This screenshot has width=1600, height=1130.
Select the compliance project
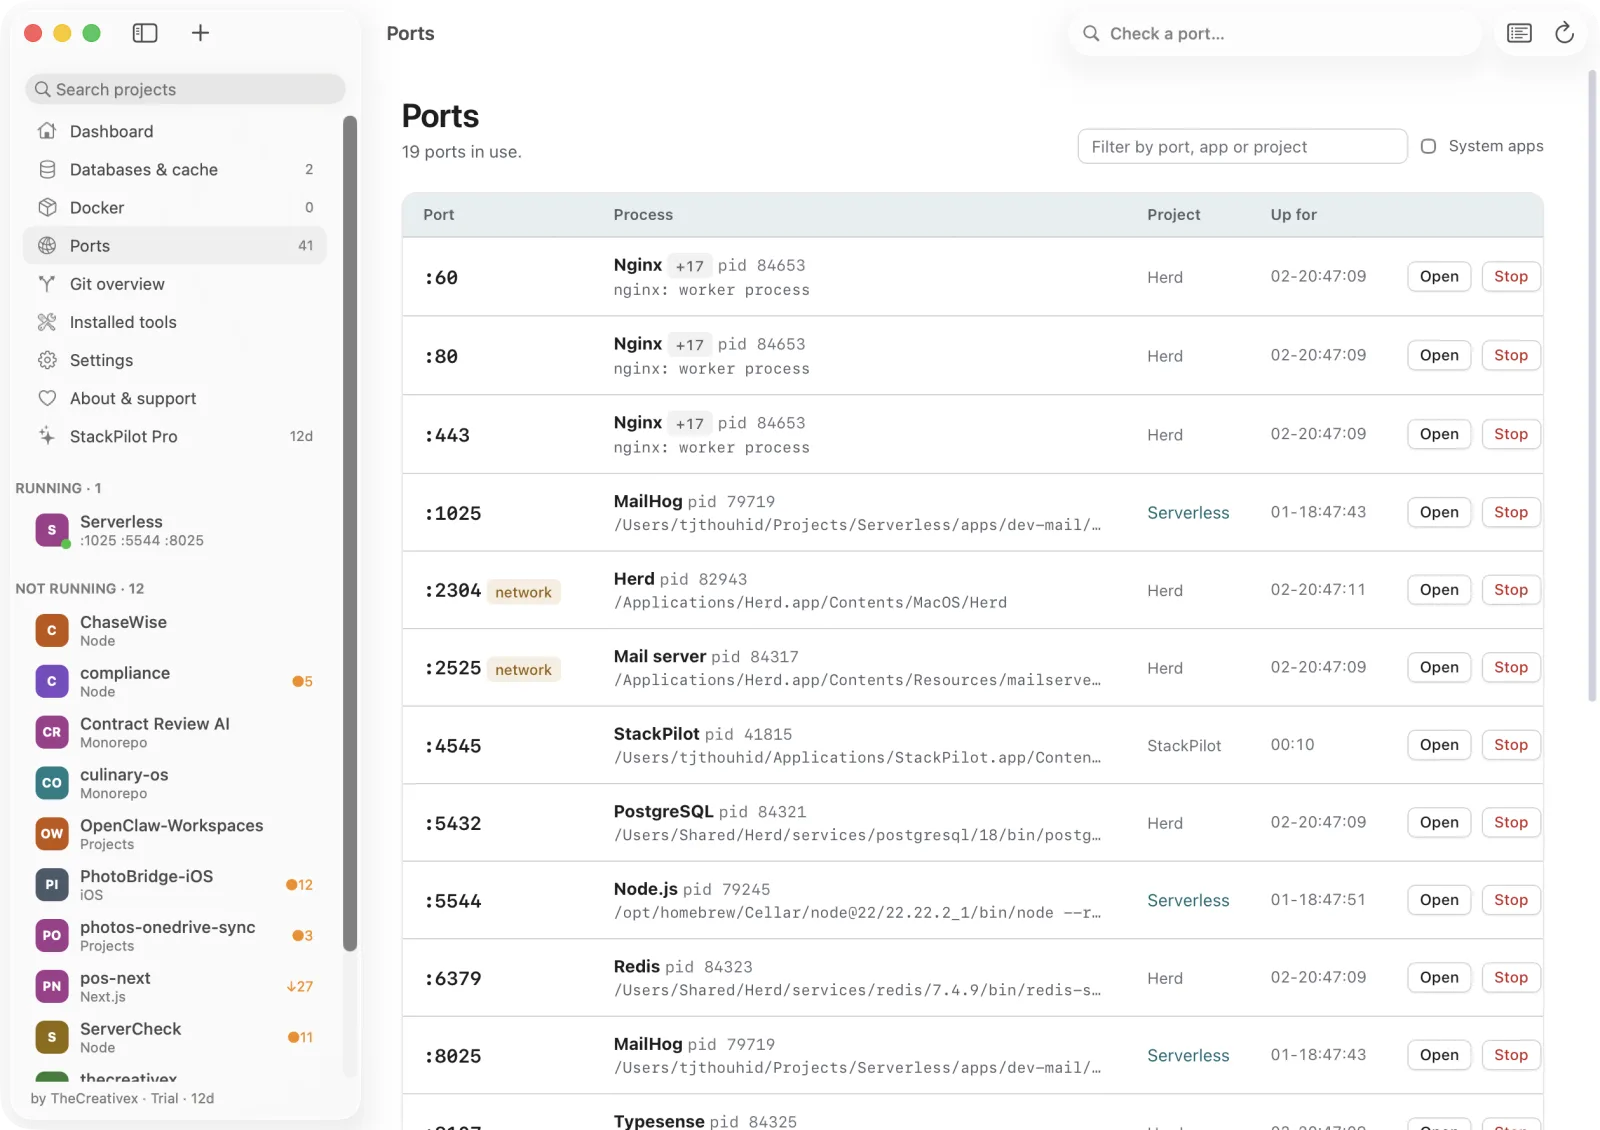tap(175, 682)
